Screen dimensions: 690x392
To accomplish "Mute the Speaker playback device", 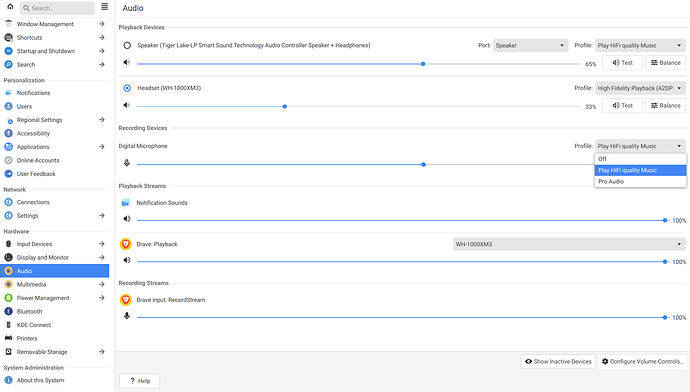I will tap(127, 62).
